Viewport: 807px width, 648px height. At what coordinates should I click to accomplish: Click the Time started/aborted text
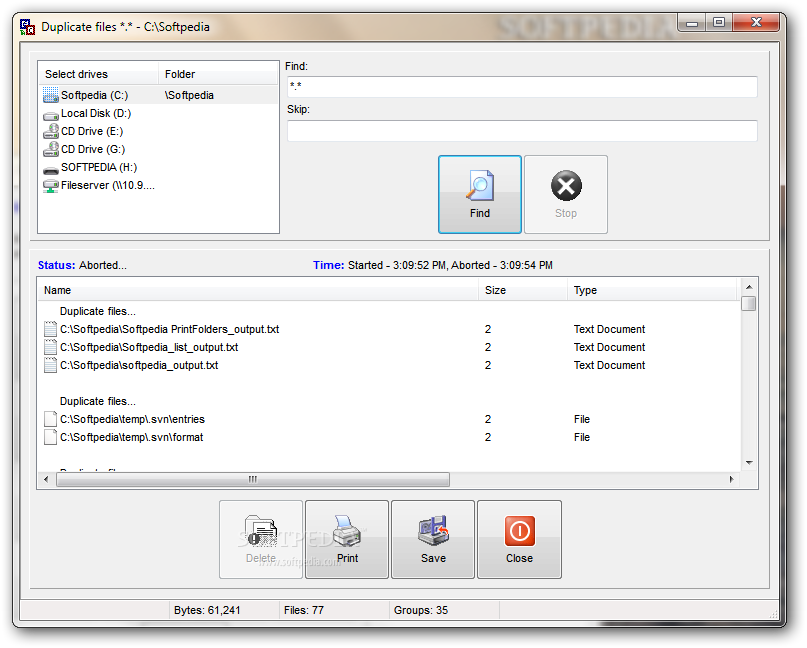pos(433,266)
